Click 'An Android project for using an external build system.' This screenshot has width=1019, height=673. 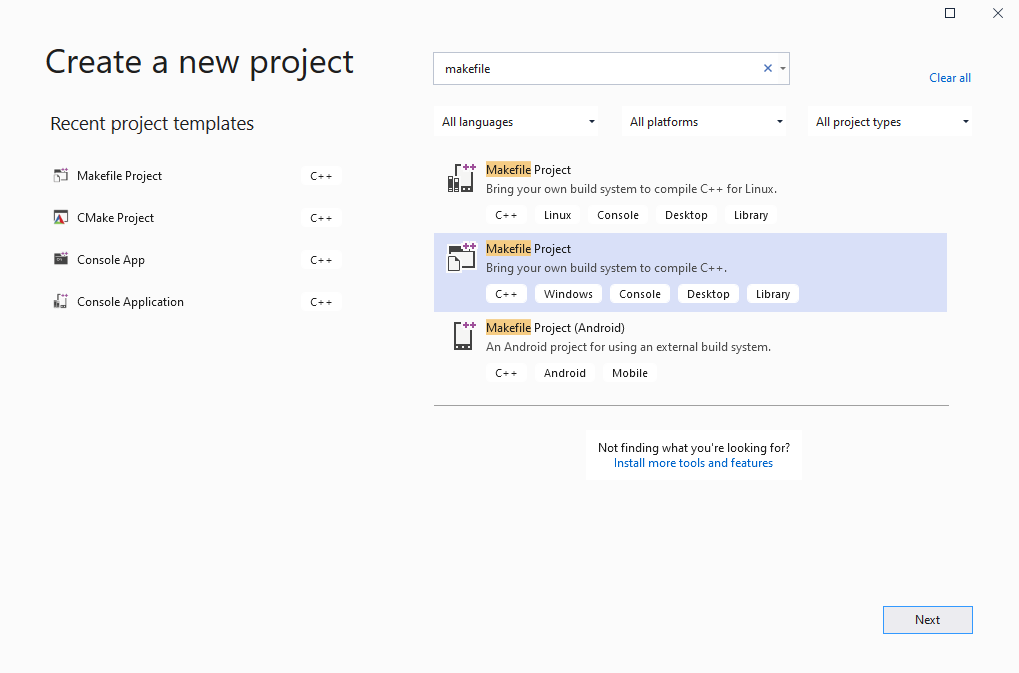coord(628,347)
